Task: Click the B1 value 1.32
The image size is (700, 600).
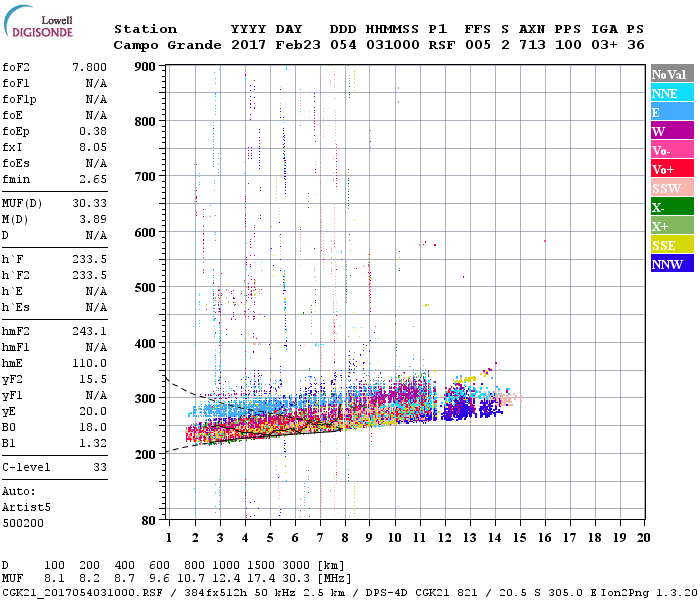Action: [93, 443]
